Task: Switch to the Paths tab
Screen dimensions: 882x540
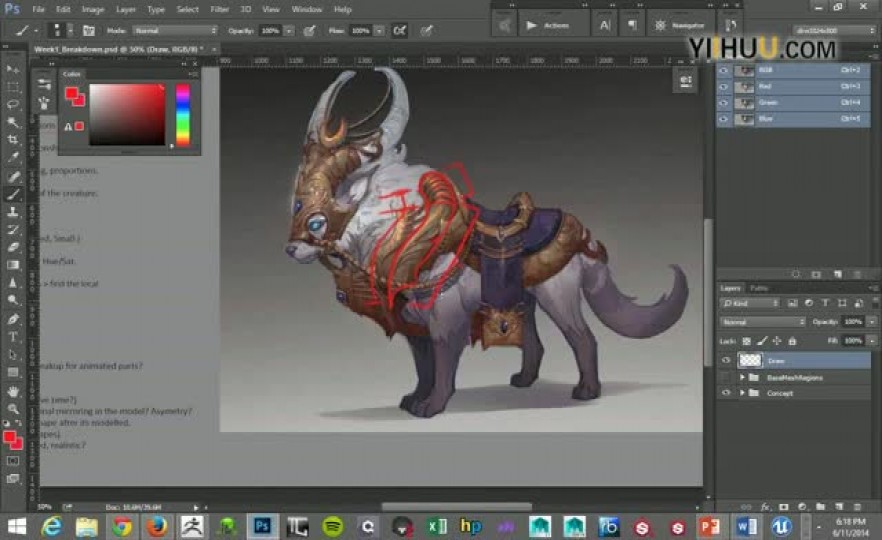Action: (x=759, y=288)
